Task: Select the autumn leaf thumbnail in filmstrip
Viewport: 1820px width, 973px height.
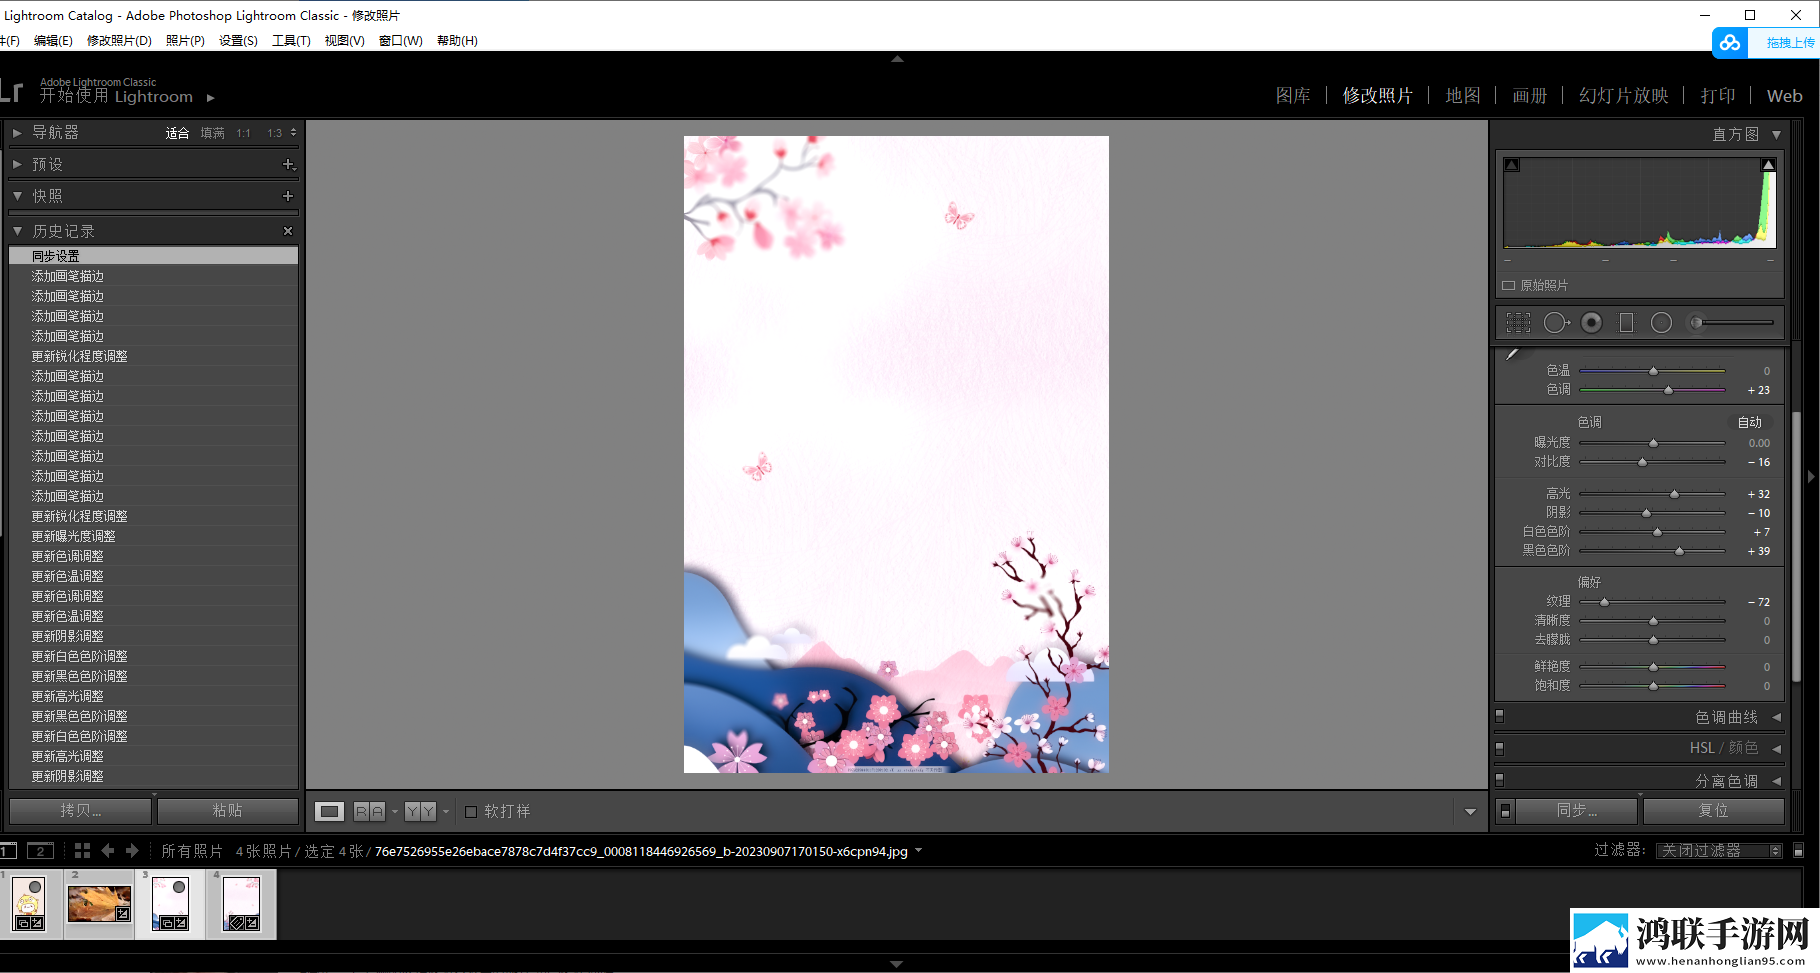Action: (x=99, y=904)
